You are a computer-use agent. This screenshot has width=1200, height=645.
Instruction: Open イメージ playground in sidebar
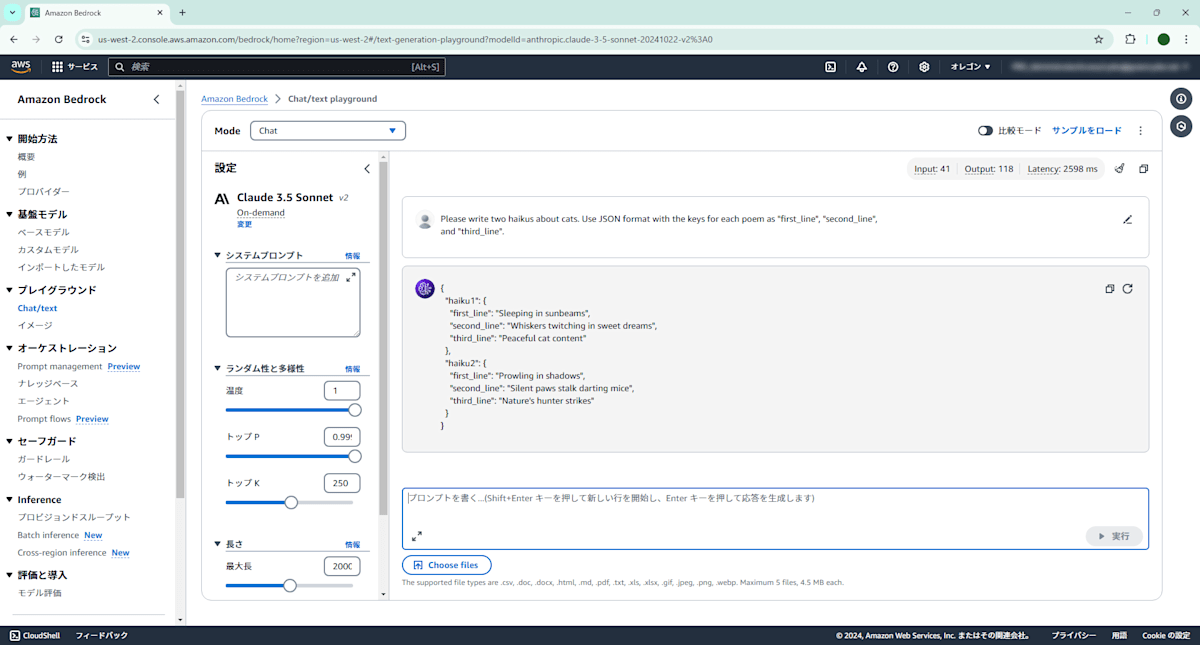[35, 325]
